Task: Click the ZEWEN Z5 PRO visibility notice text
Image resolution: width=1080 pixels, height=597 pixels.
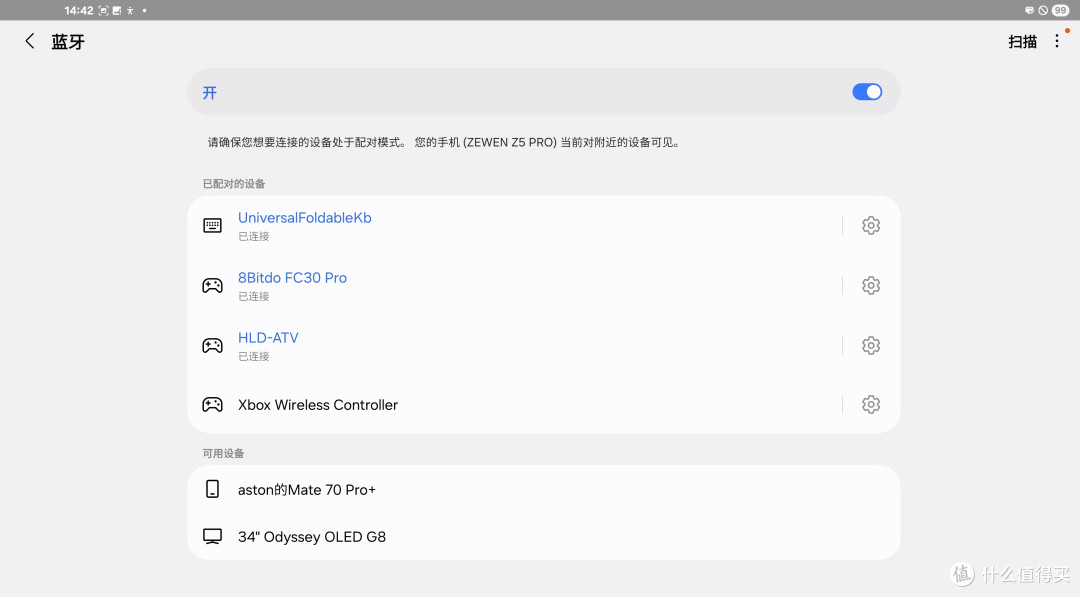Action: click(444, 143)
